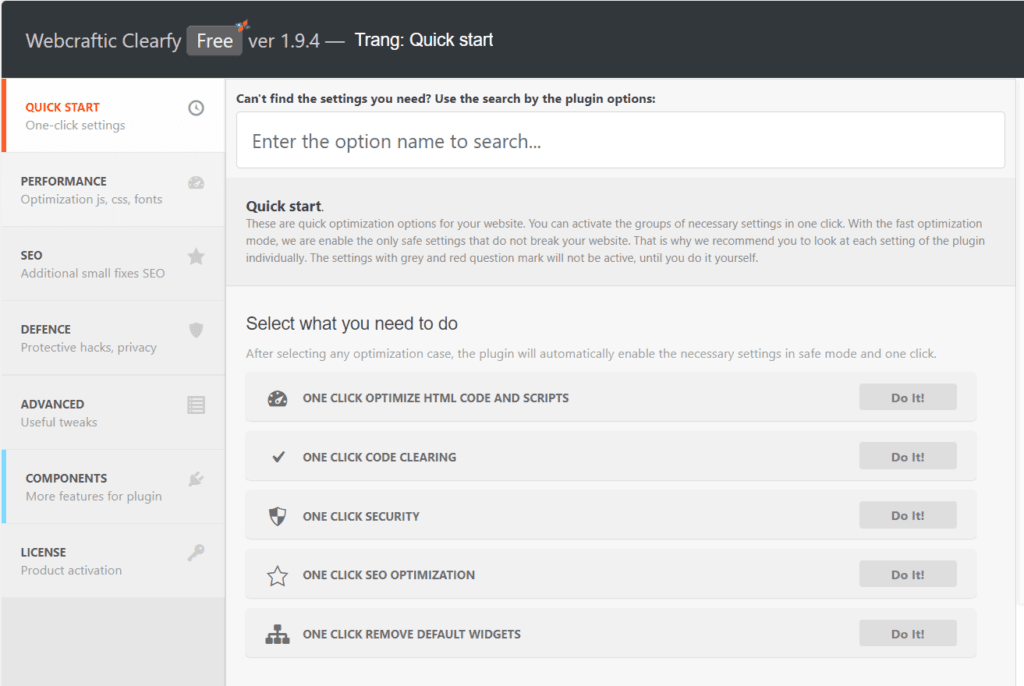The height and width of the screenshot is (686, 1024).
Task: Do It for One Click Code Clearing
Action: tap(908, 456)
